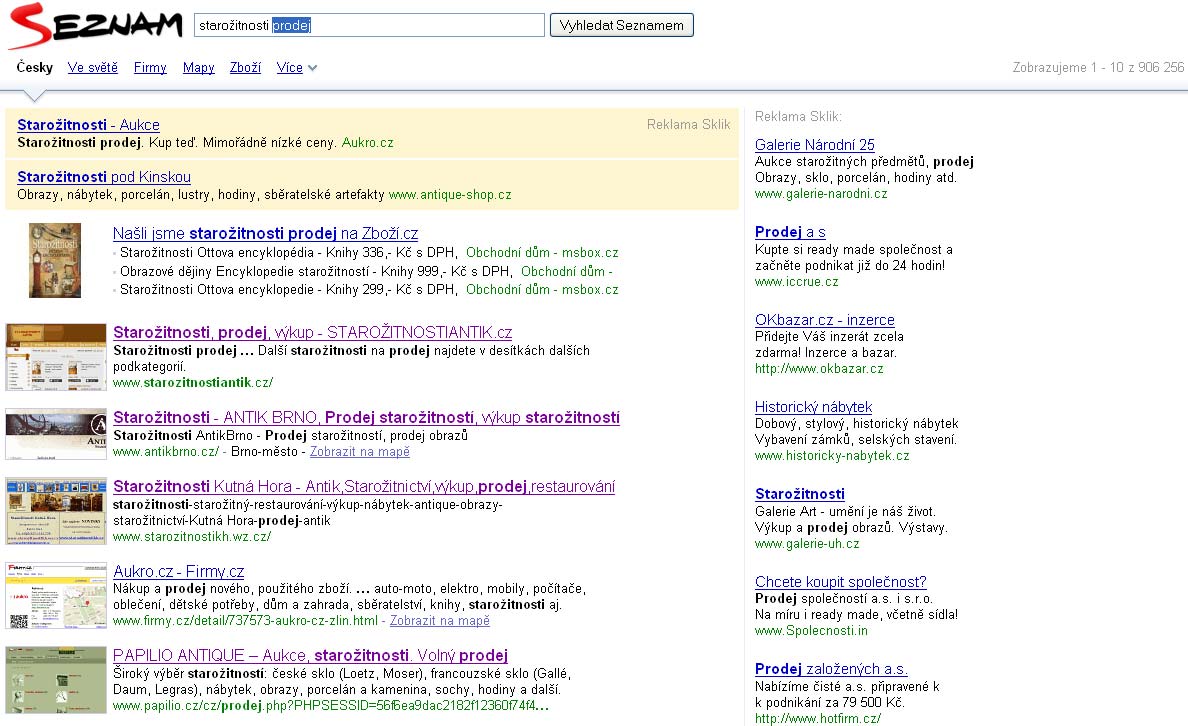The height and width of the screenshot is (726, 1188).
Task: Click the STAROŽITNOSTIANTIK.CZ site thumbnail
Action: pos(56,357)
